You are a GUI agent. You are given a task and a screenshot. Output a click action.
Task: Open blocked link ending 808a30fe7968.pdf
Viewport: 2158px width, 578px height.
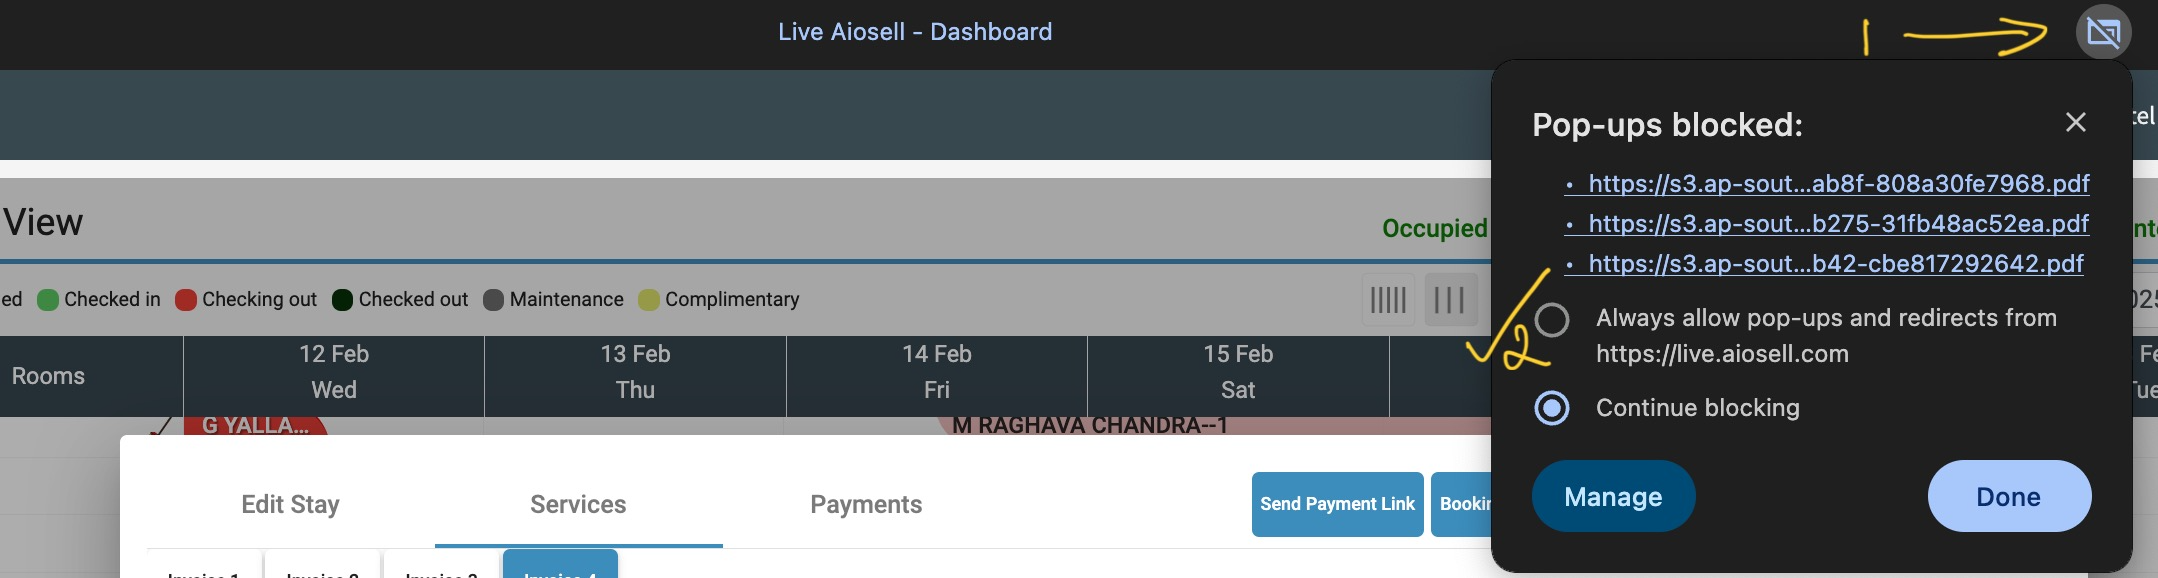coord(1838,184)
